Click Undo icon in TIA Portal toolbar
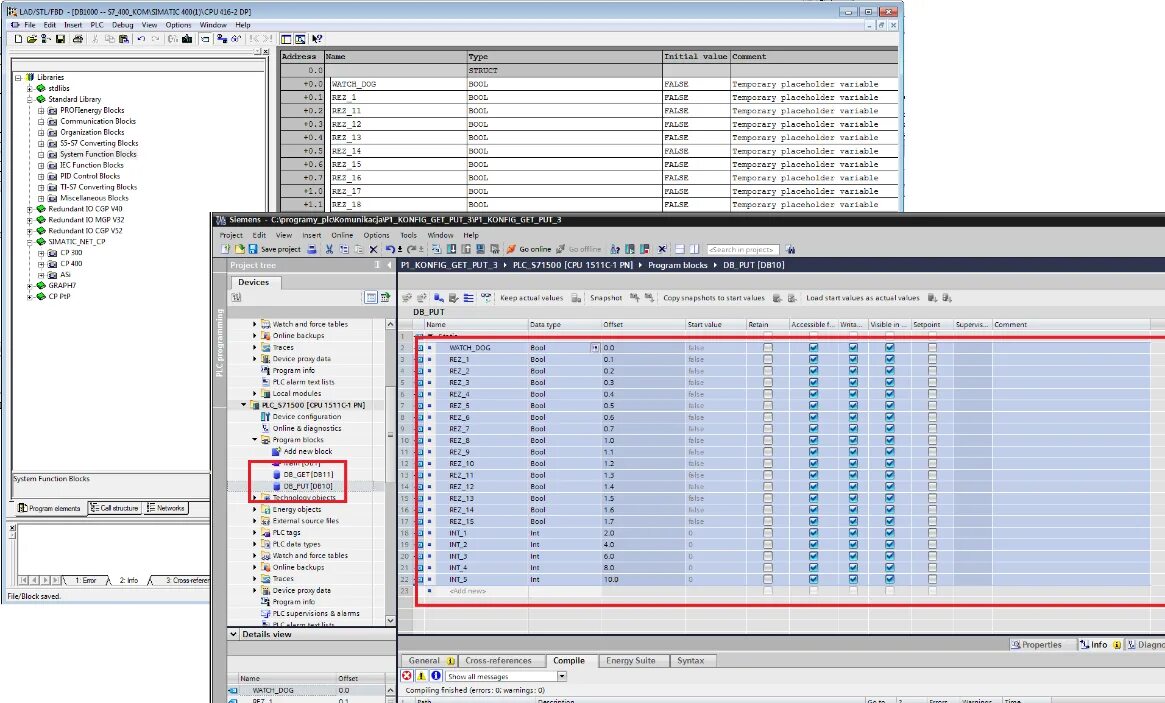 pyautogui.click(x=390, y=249)
